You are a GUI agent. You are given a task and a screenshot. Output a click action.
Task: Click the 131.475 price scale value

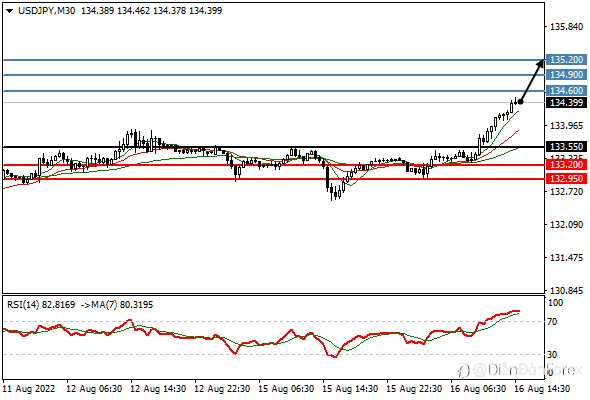[566, 258]
